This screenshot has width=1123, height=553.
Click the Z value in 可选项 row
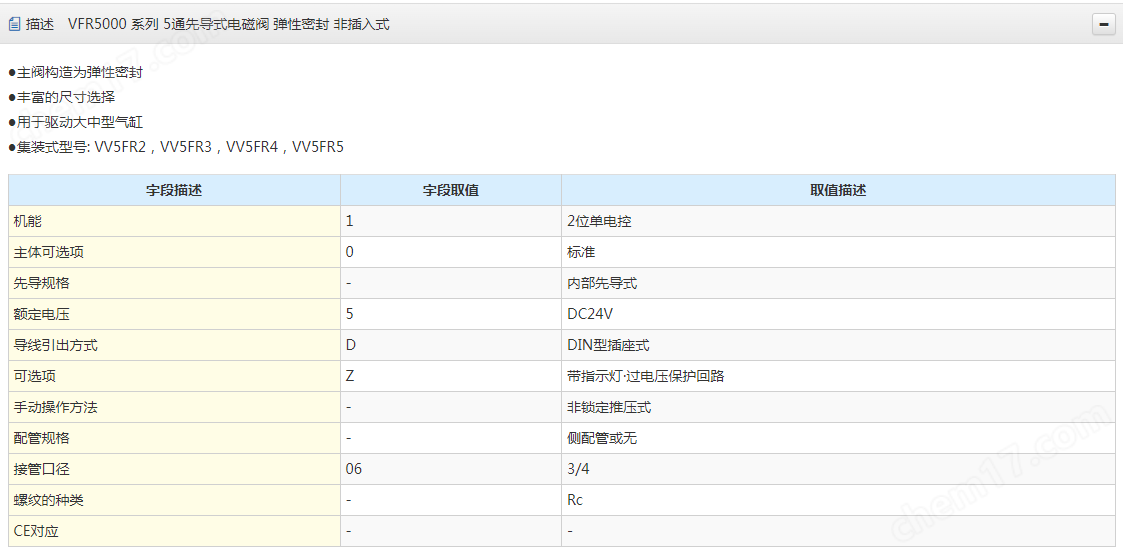click(450, 376)
